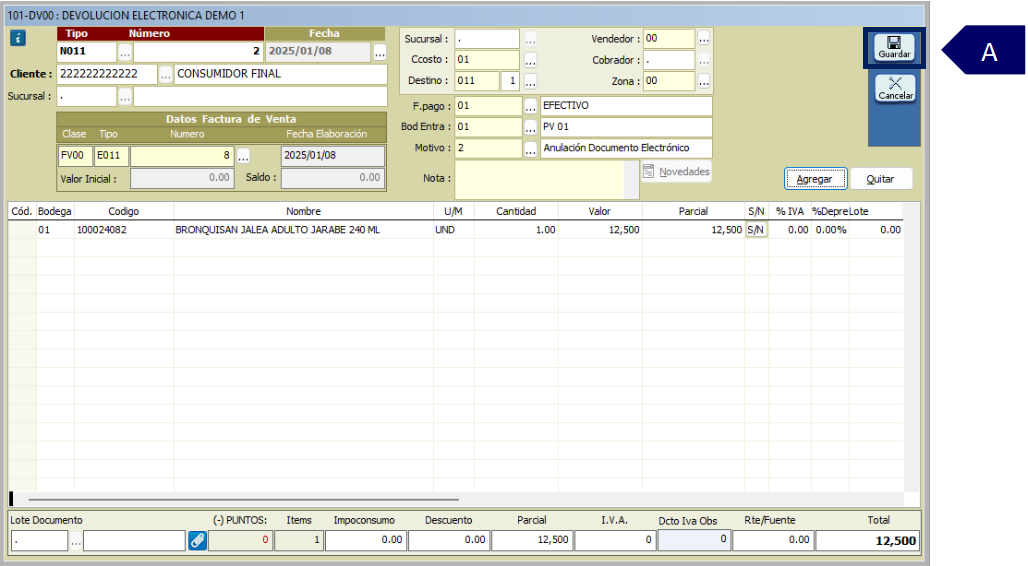1028x566 pixels.
Task: Click the Descuento total field
Action: click(448, 540)
